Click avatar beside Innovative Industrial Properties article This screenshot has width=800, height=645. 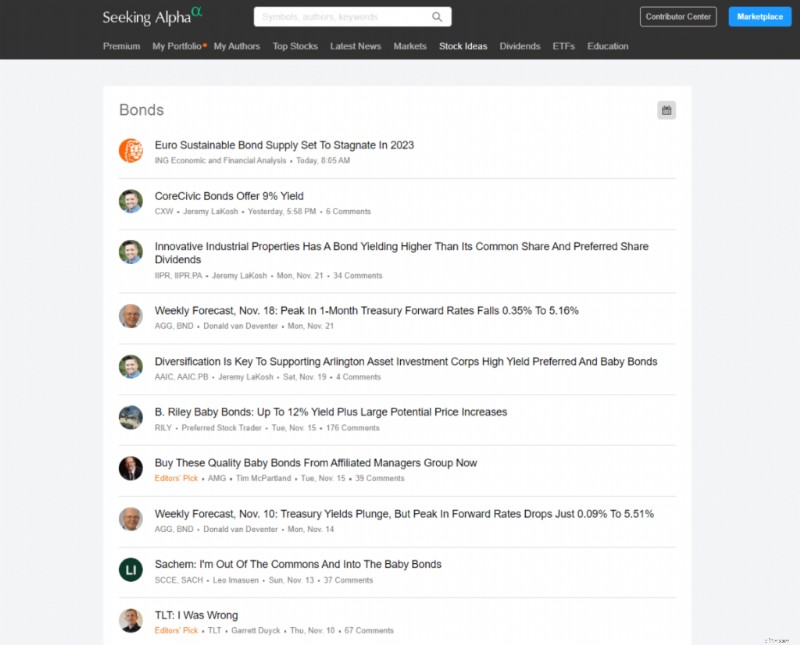click(131, 252)
